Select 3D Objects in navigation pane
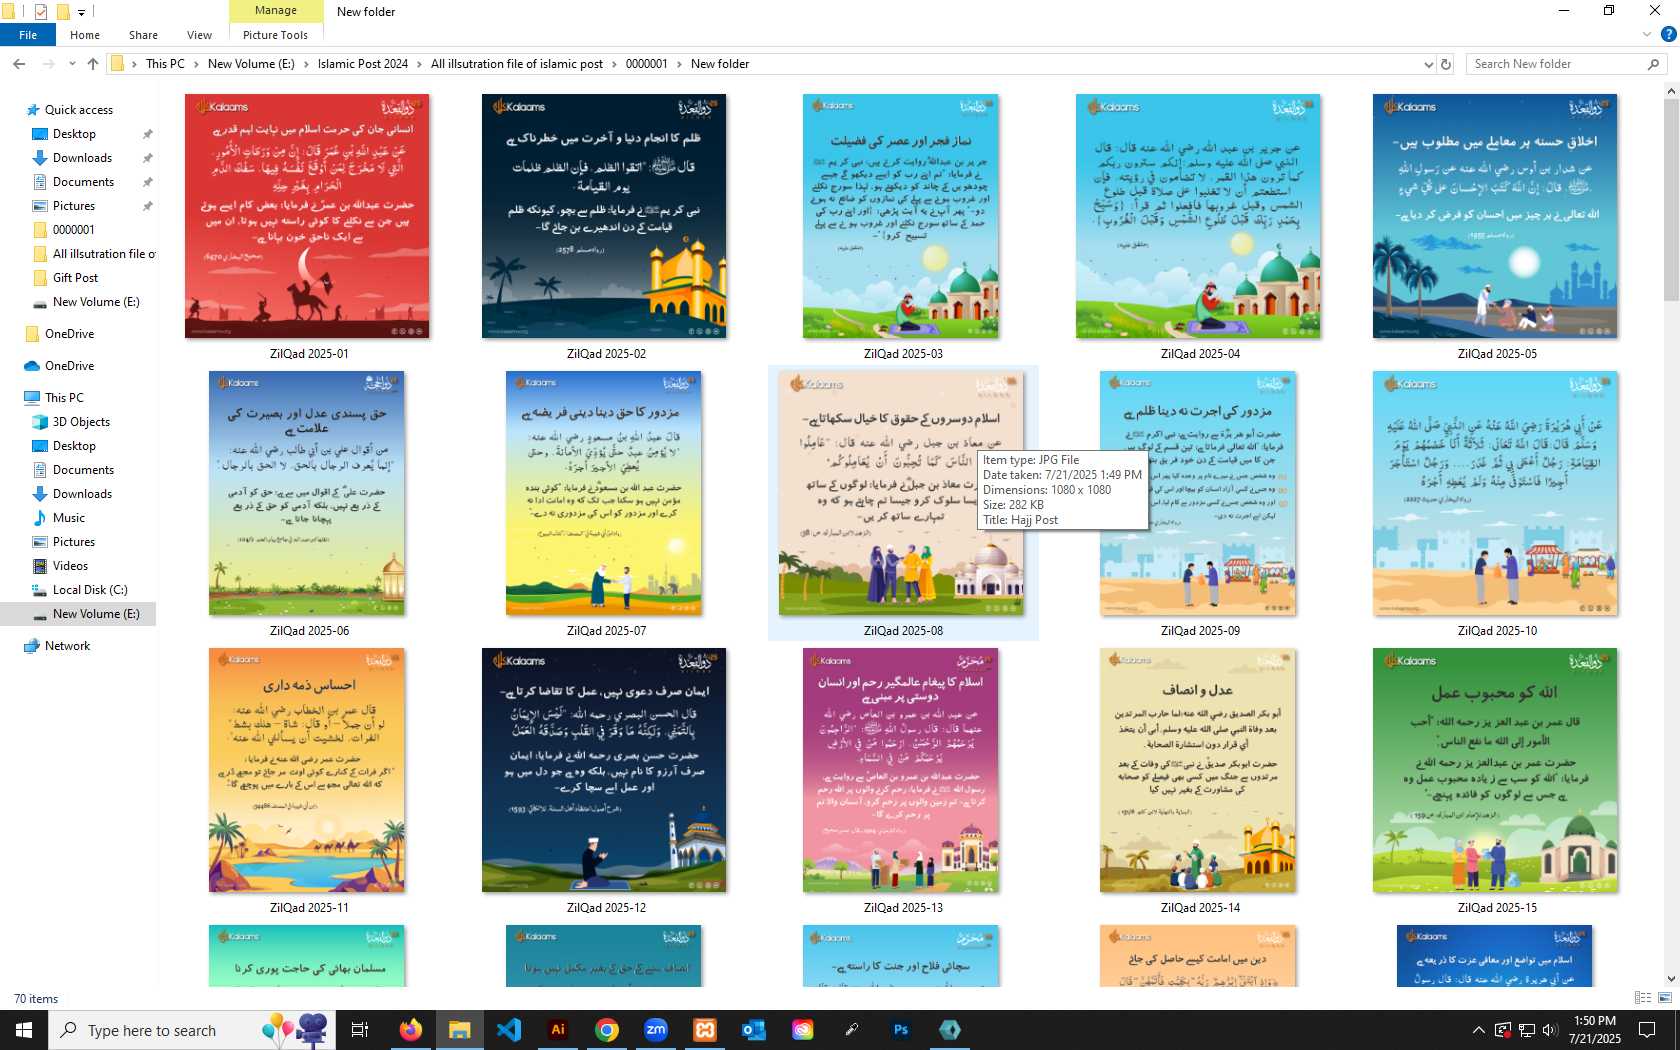Viewport: 1680px width, 1050px height. coord(81,422)
